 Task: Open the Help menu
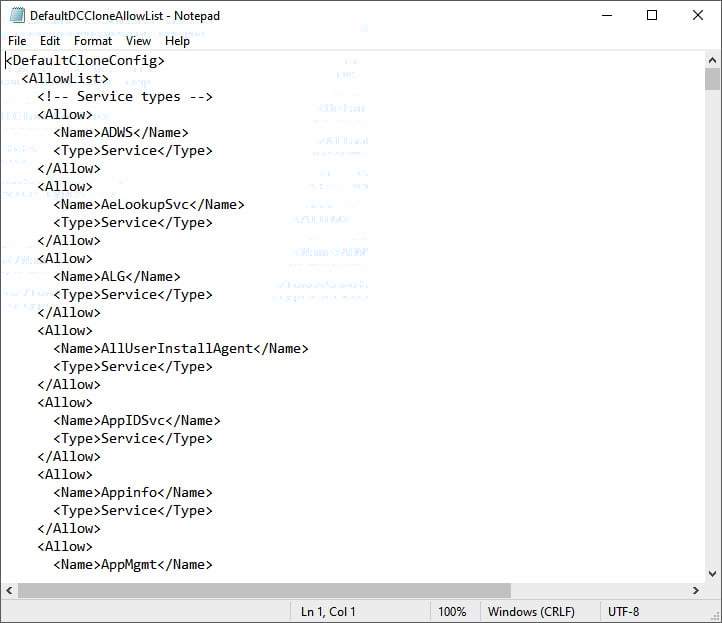point(177,41)
